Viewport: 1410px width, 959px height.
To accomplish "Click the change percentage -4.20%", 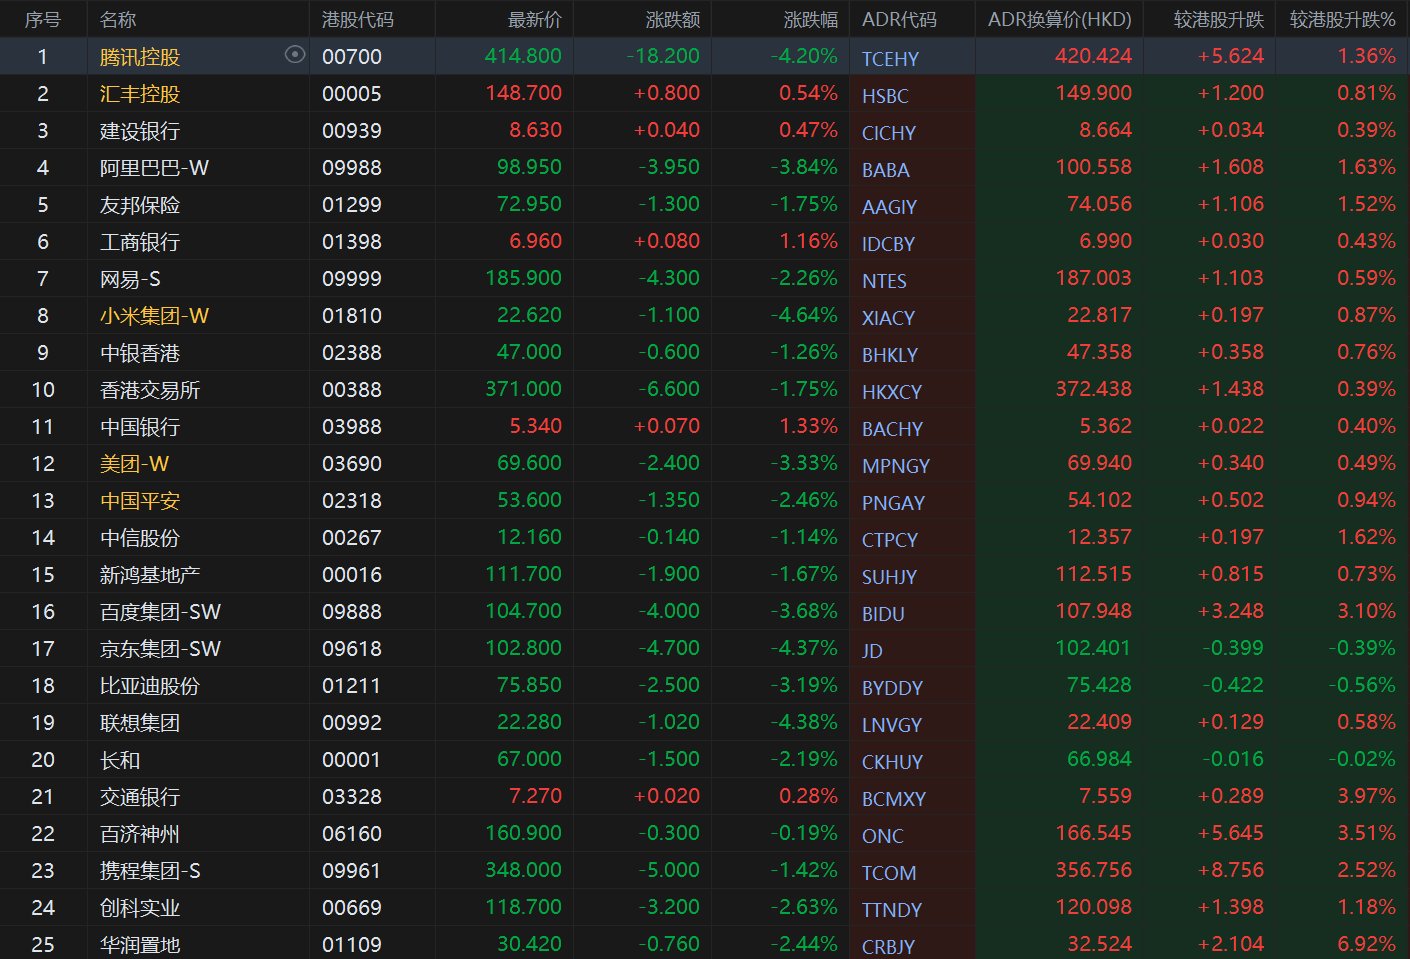I will [804, 56].
